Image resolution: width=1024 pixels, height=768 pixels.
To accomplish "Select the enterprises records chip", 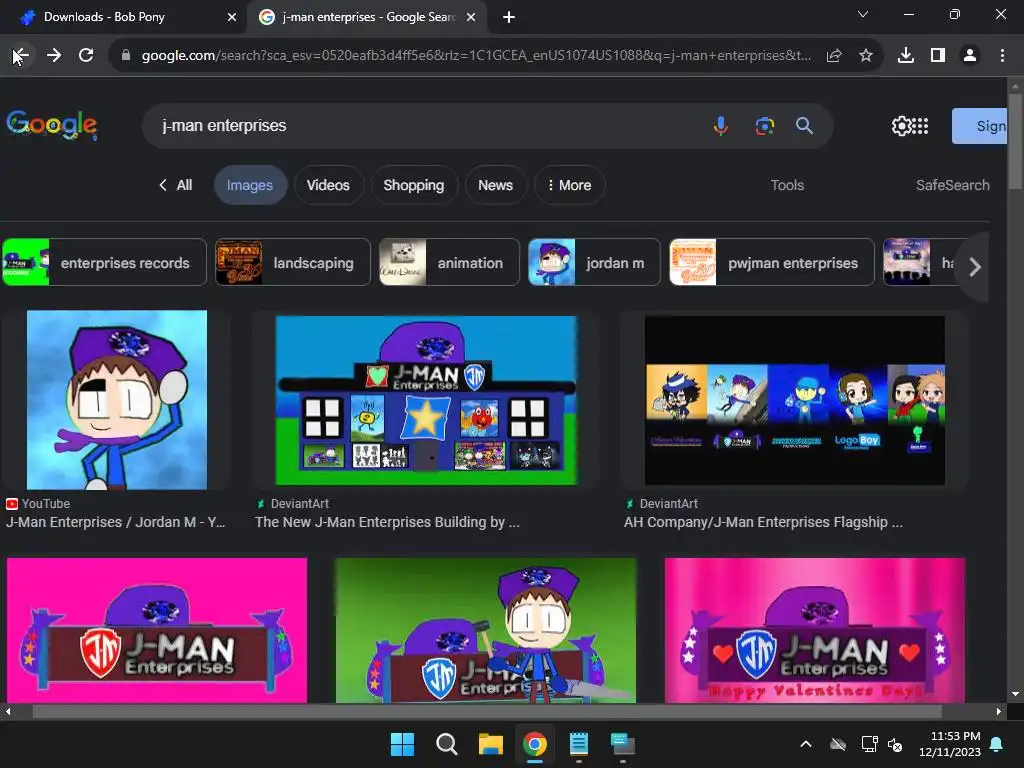I will pos(104,263).
